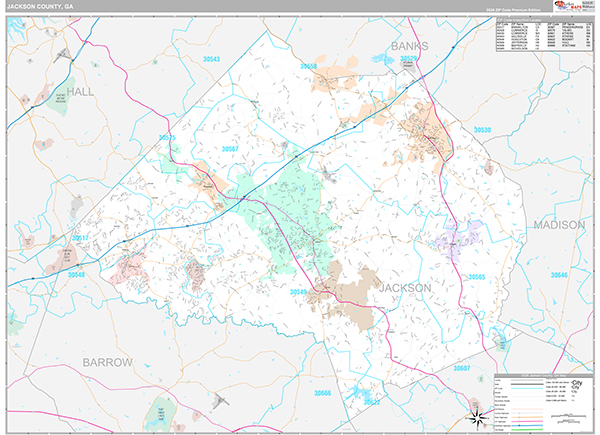Click ZIP code label 30567

point(230,149)
